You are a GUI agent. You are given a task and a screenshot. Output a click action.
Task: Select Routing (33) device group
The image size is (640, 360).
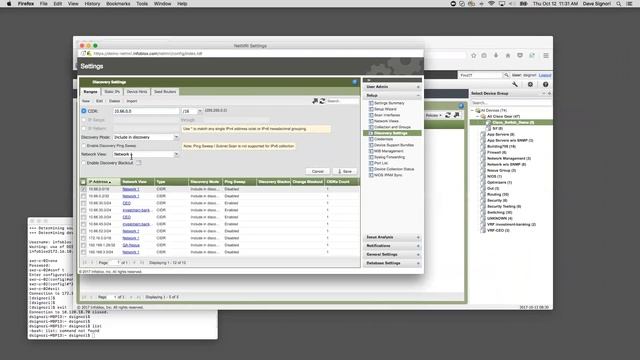pyautogui.click(x=498, y=195)
